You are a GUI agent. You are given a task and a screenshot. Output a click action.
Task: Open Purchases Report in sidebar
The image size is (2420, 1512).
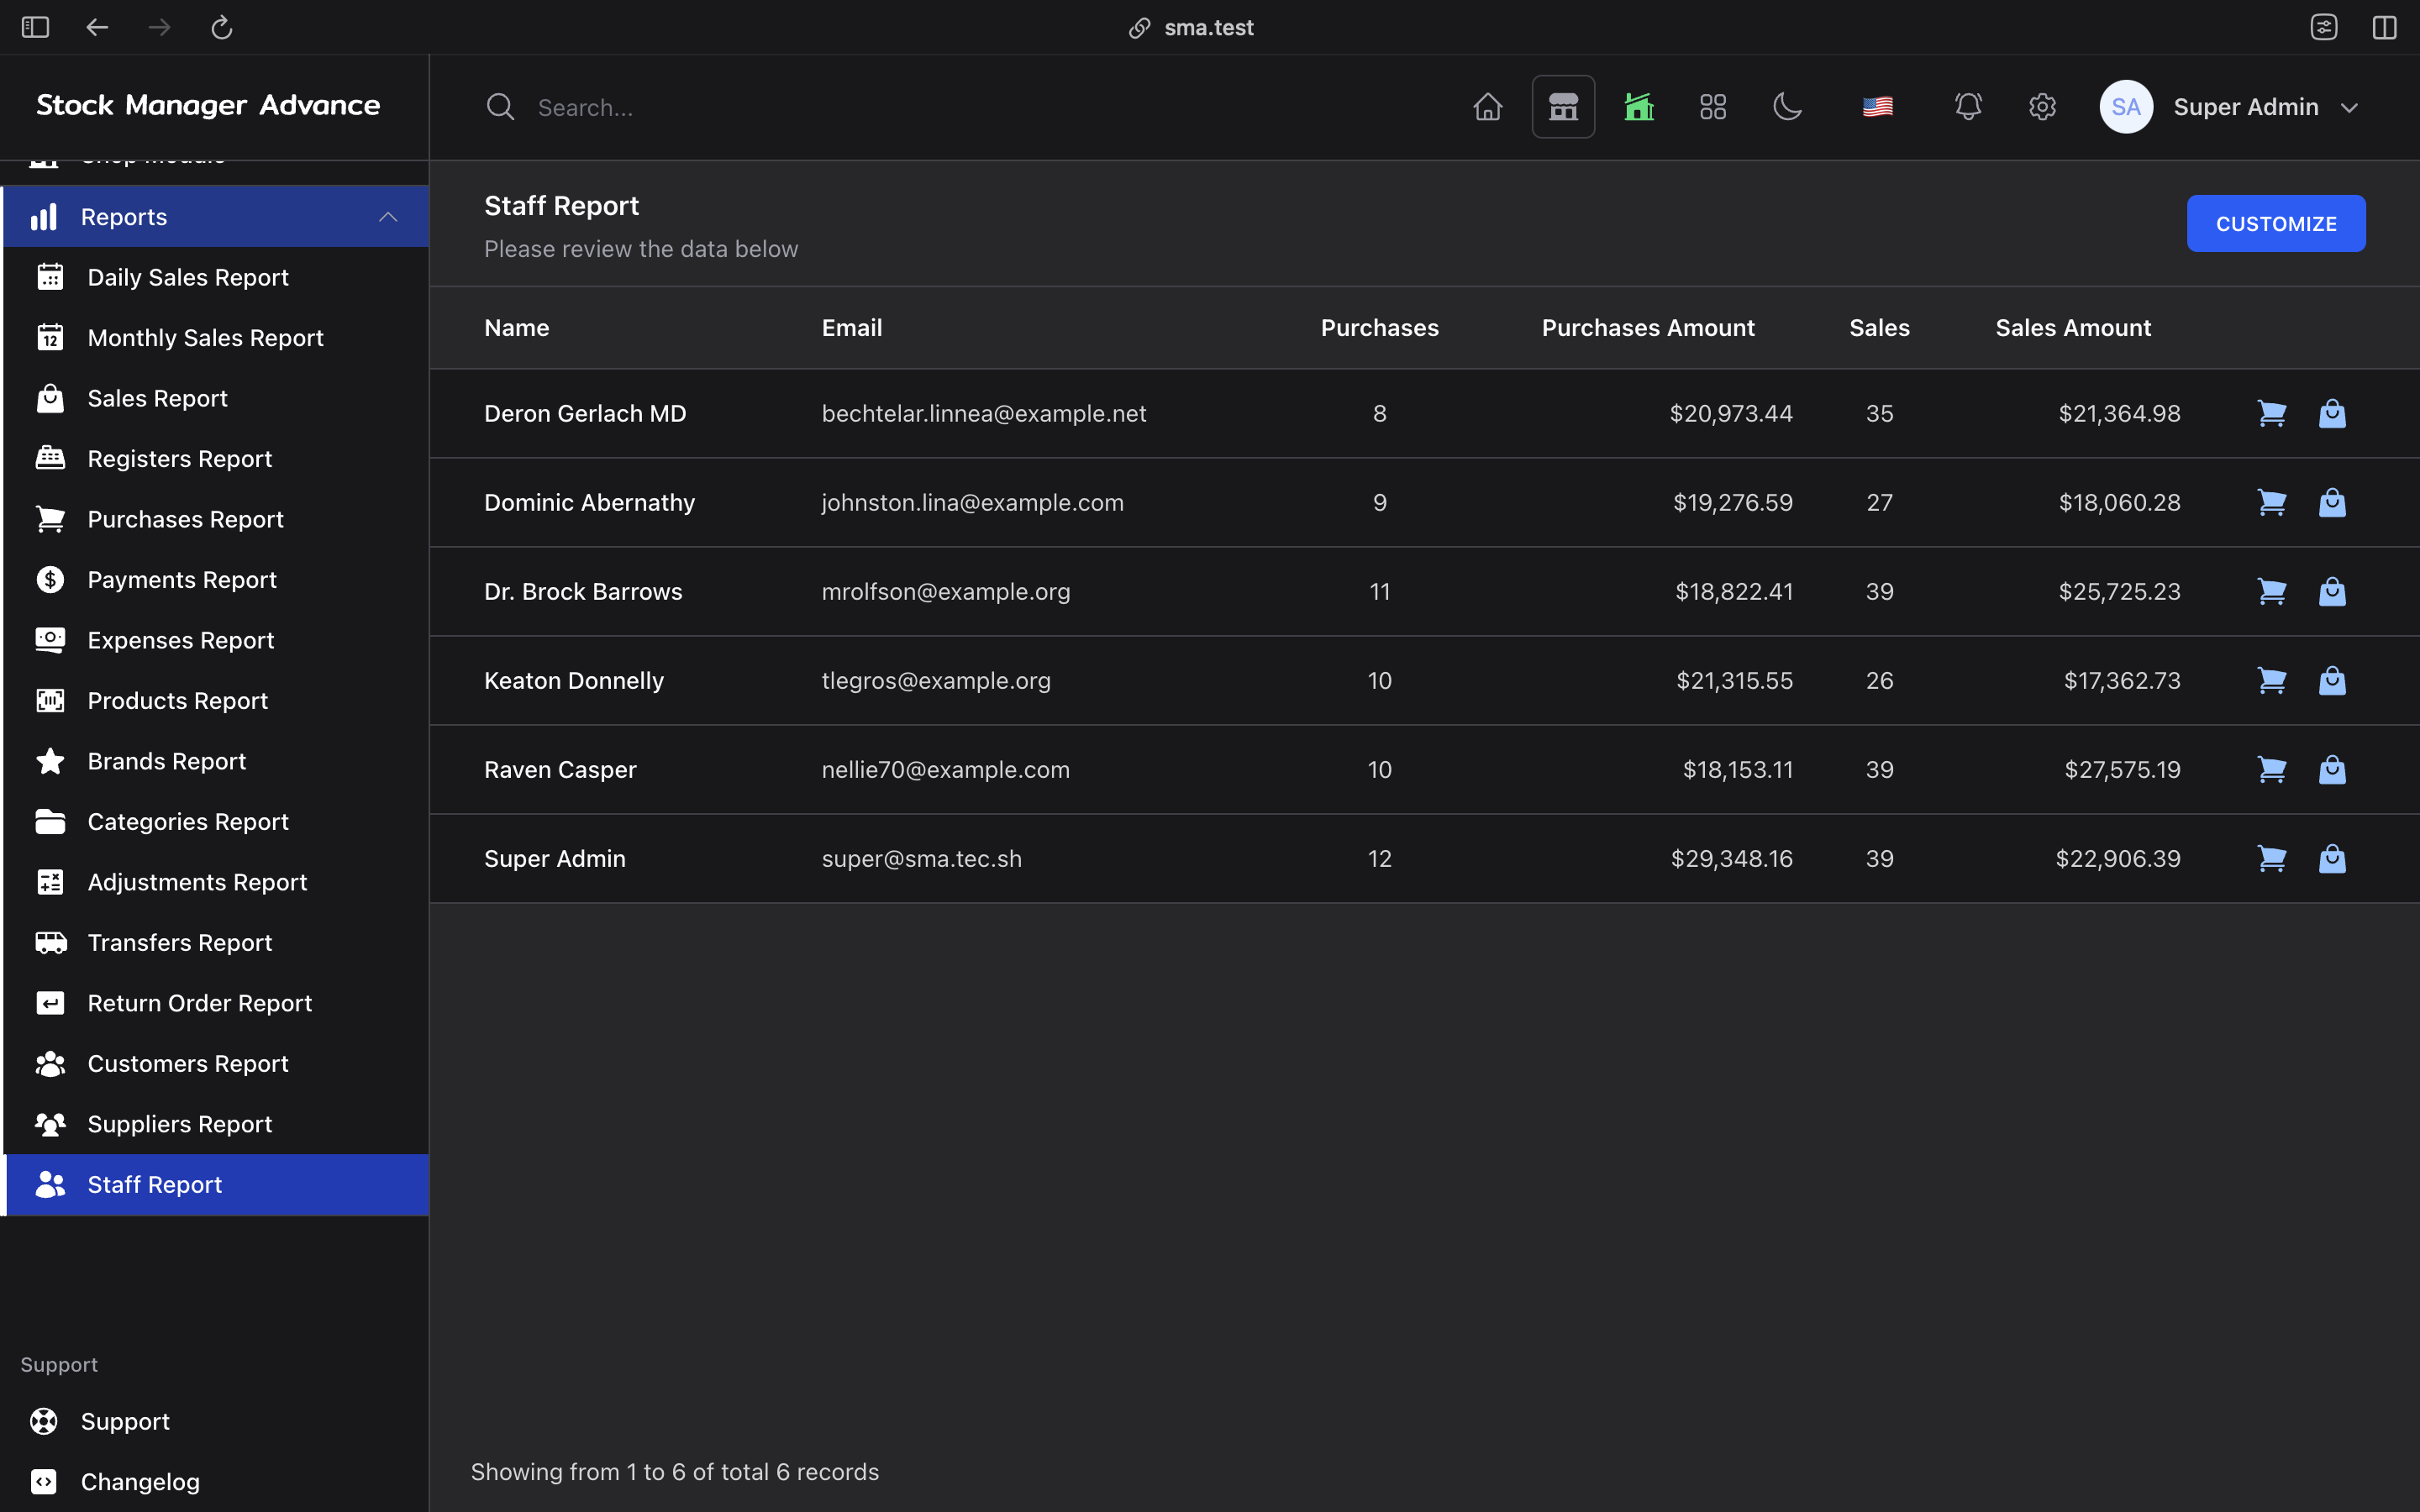(216, 520)
